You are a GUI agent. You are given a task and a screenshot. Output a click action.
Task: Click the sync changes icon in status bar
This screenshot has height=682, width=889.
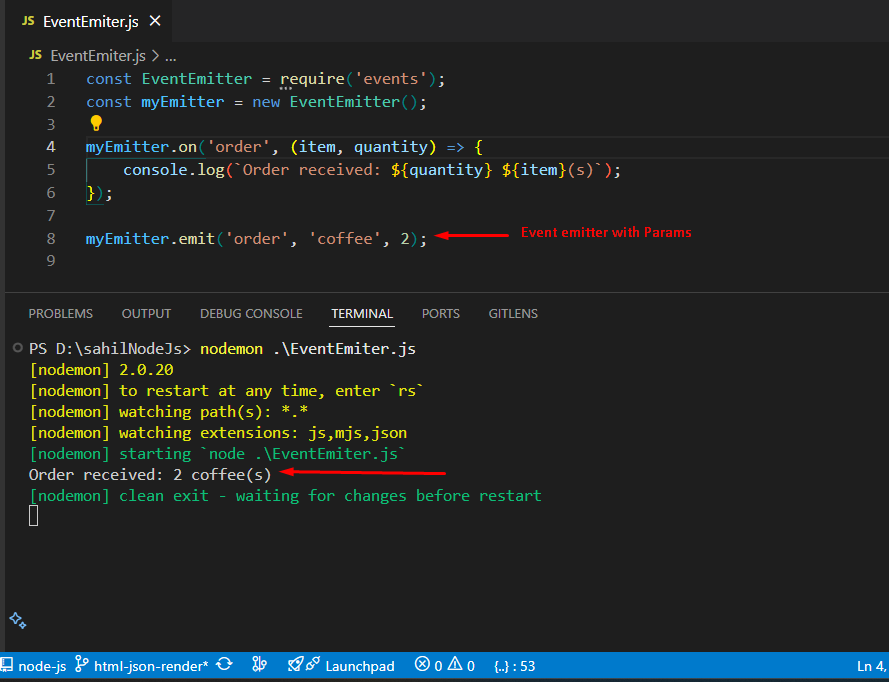pyautogui.click(x=225, y=665)
